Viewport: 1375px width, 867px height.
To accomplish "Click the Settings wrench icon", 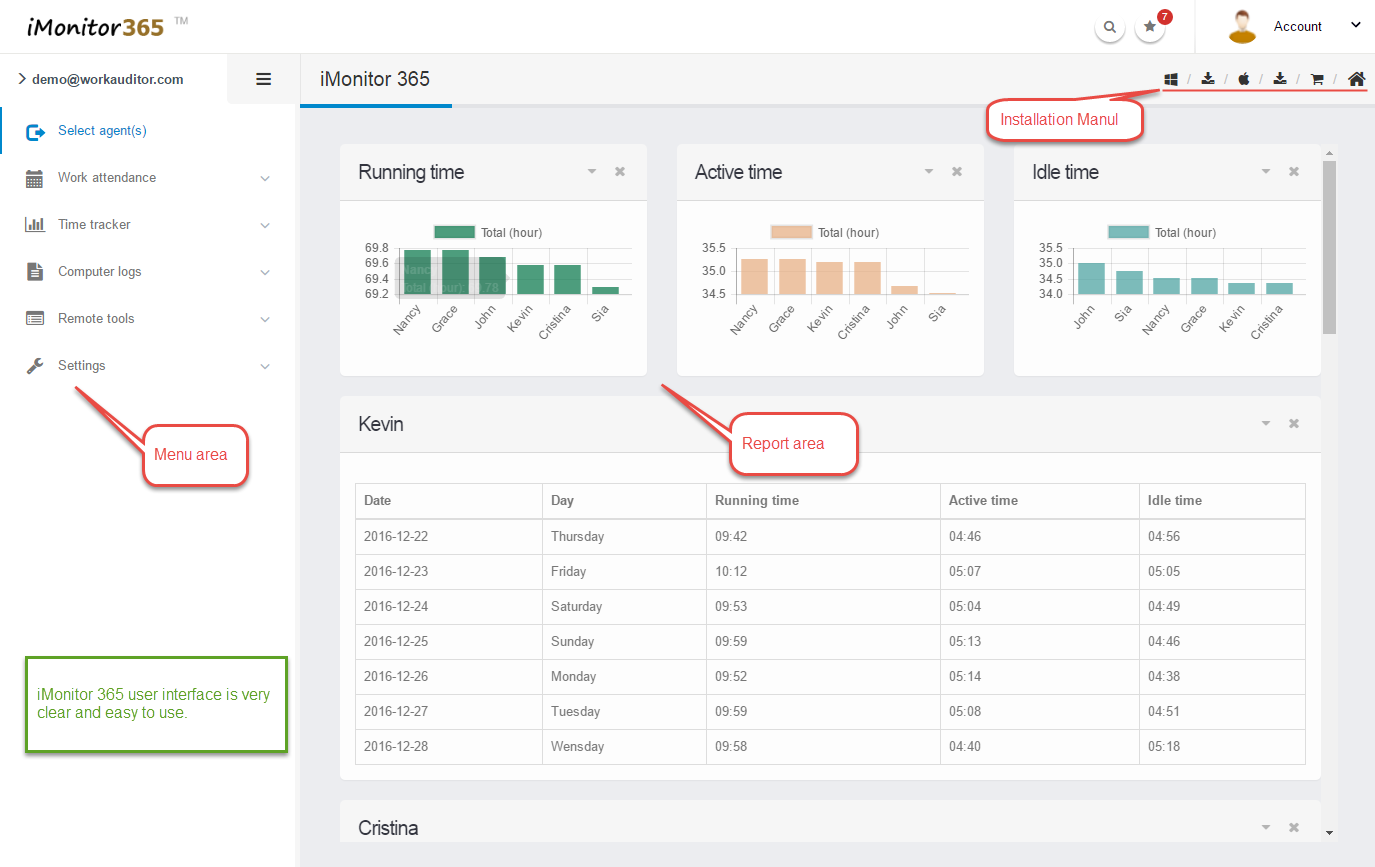I will click(35, 366).
